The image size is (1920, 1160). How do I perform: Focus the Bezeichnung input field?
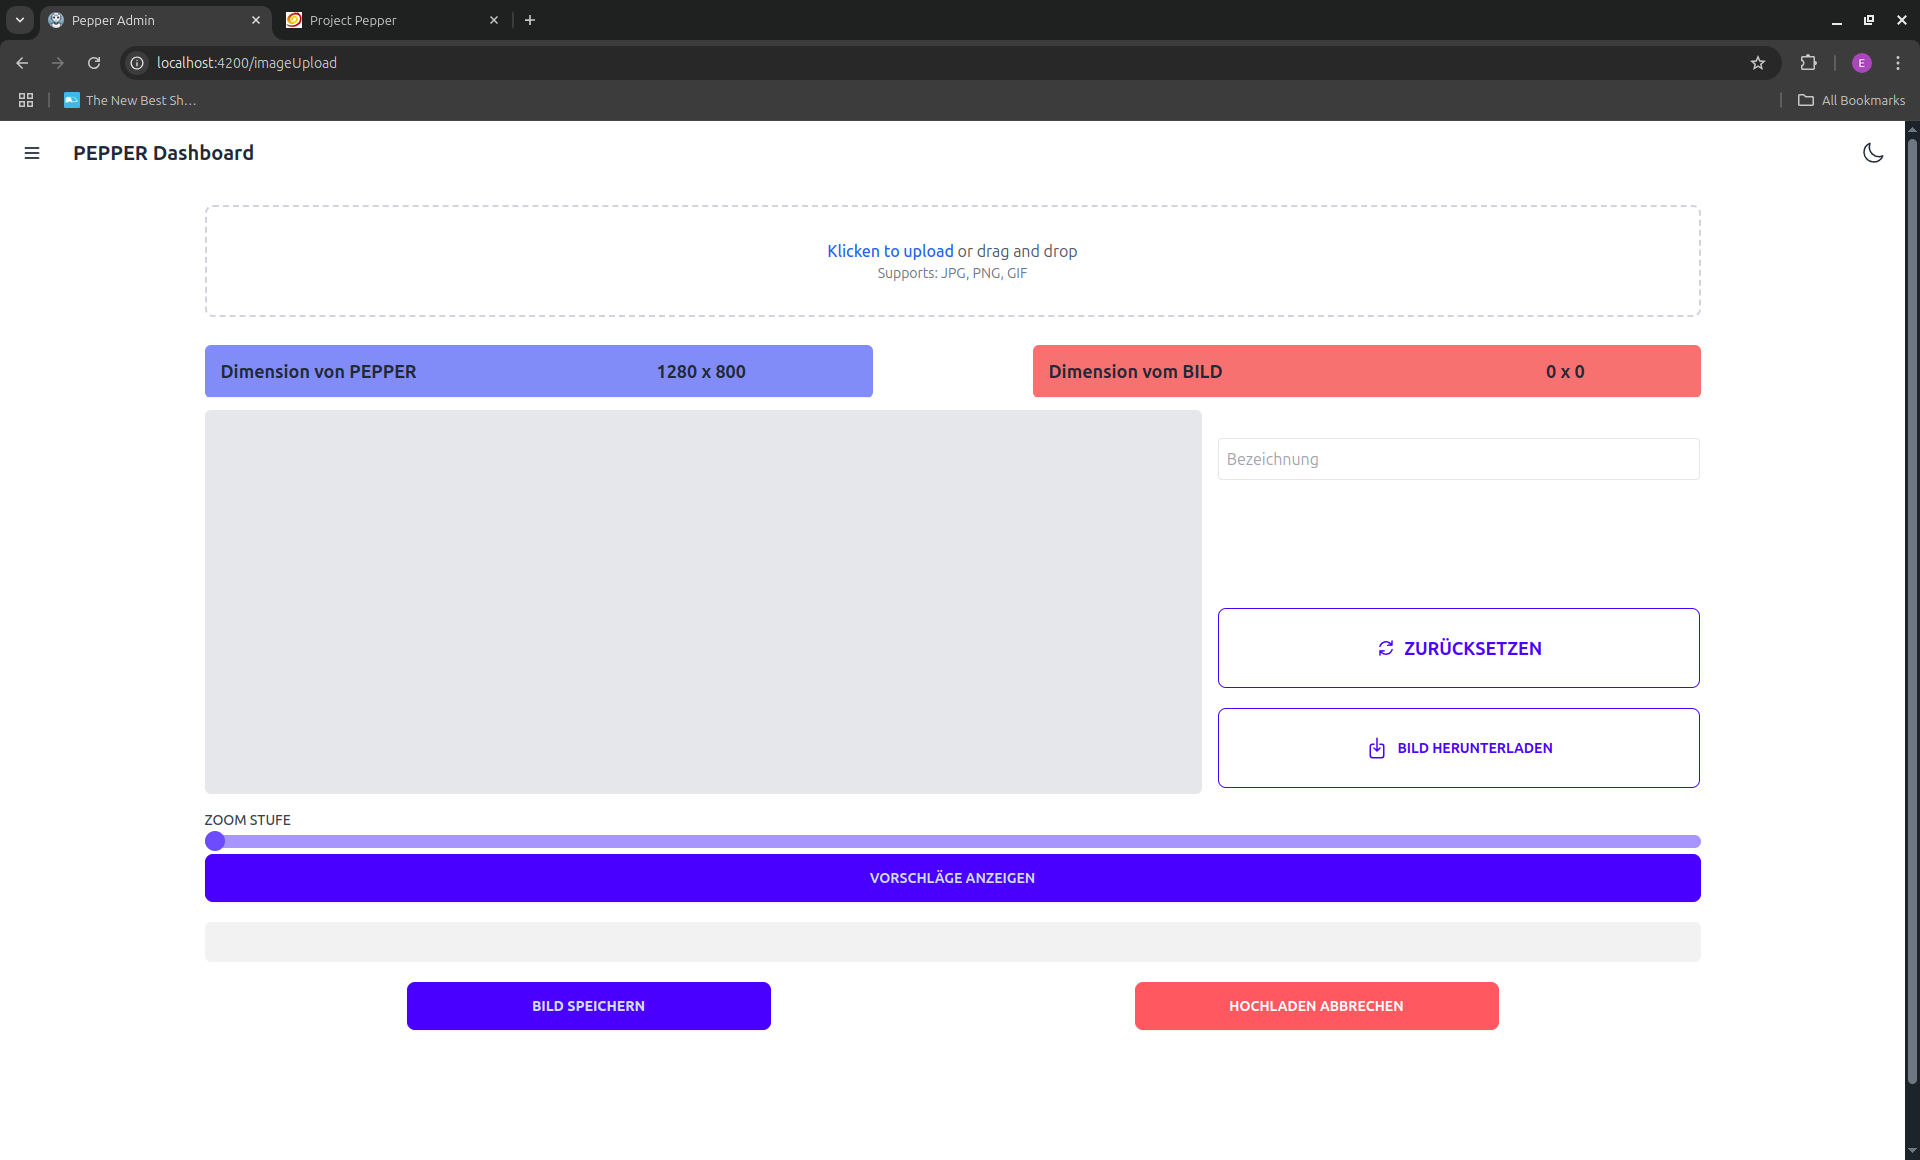coord(1458,459)
